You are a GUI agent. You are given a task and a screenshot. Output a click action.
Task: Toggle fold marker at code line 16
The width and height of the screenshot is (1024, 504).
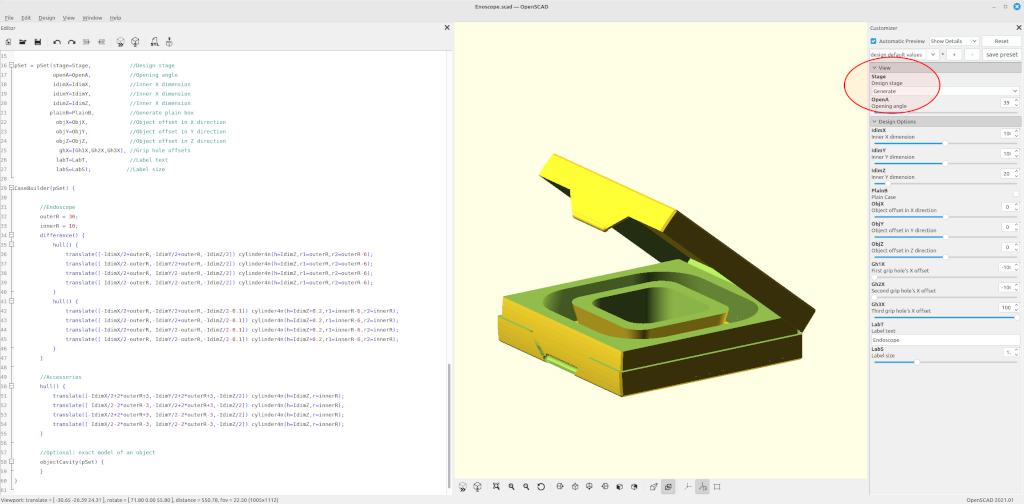pos(12,66)
